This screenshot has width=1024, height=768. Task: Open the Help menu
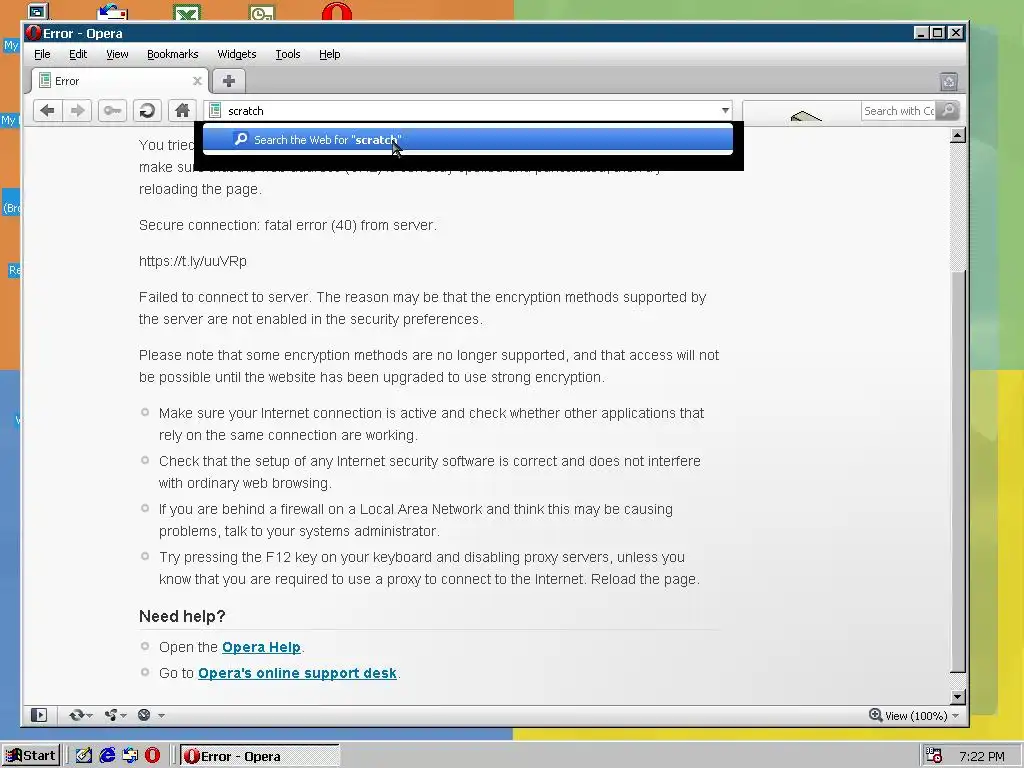point(329,54)
